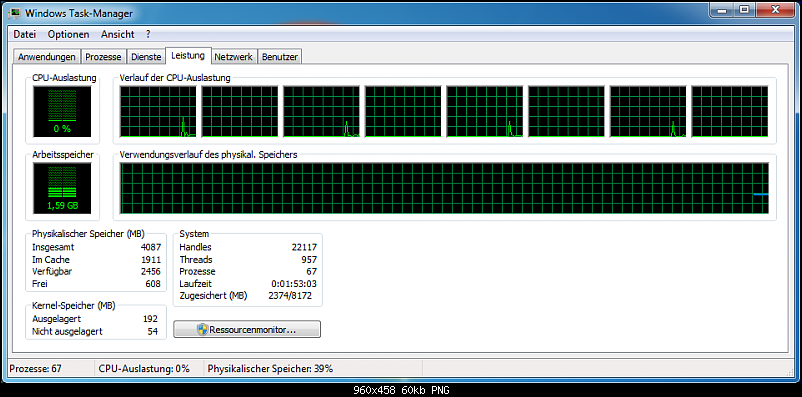Open the ? help menu
This screenshot has width=802, height=397.
(148, 34)
